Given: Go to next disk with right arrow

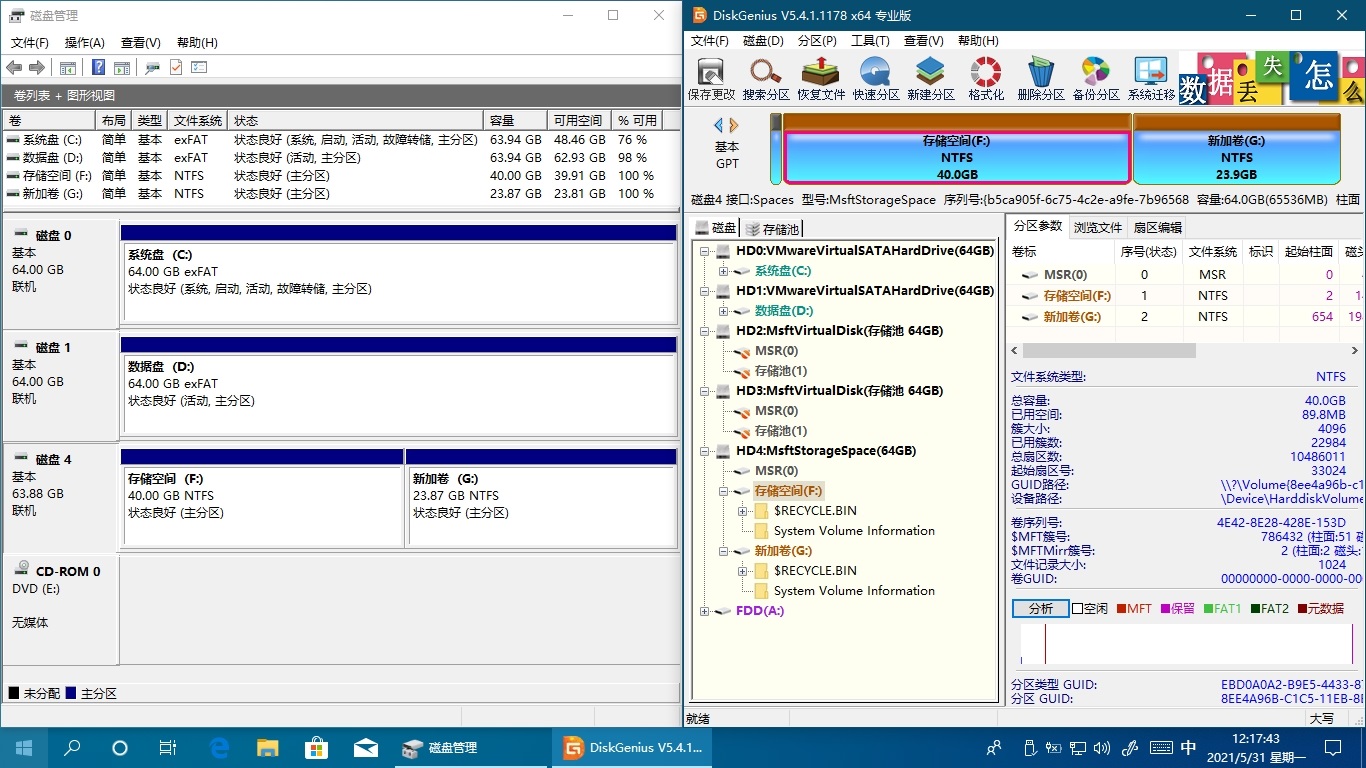Looking at the screenshot, I should pyautogui.click(x=734, y=125).
